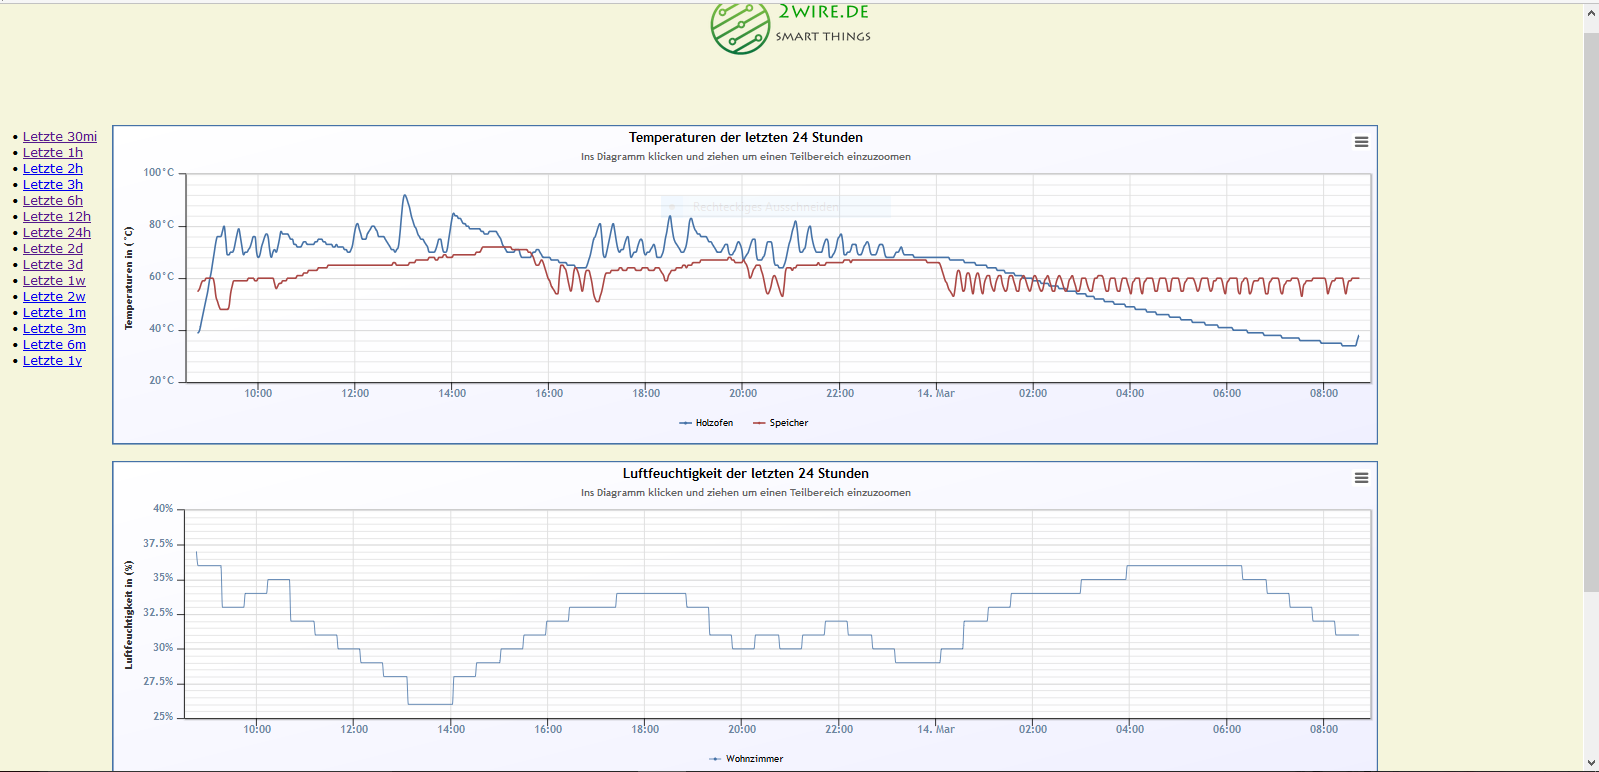Open the Letzte 1w link

pos(54,281)
